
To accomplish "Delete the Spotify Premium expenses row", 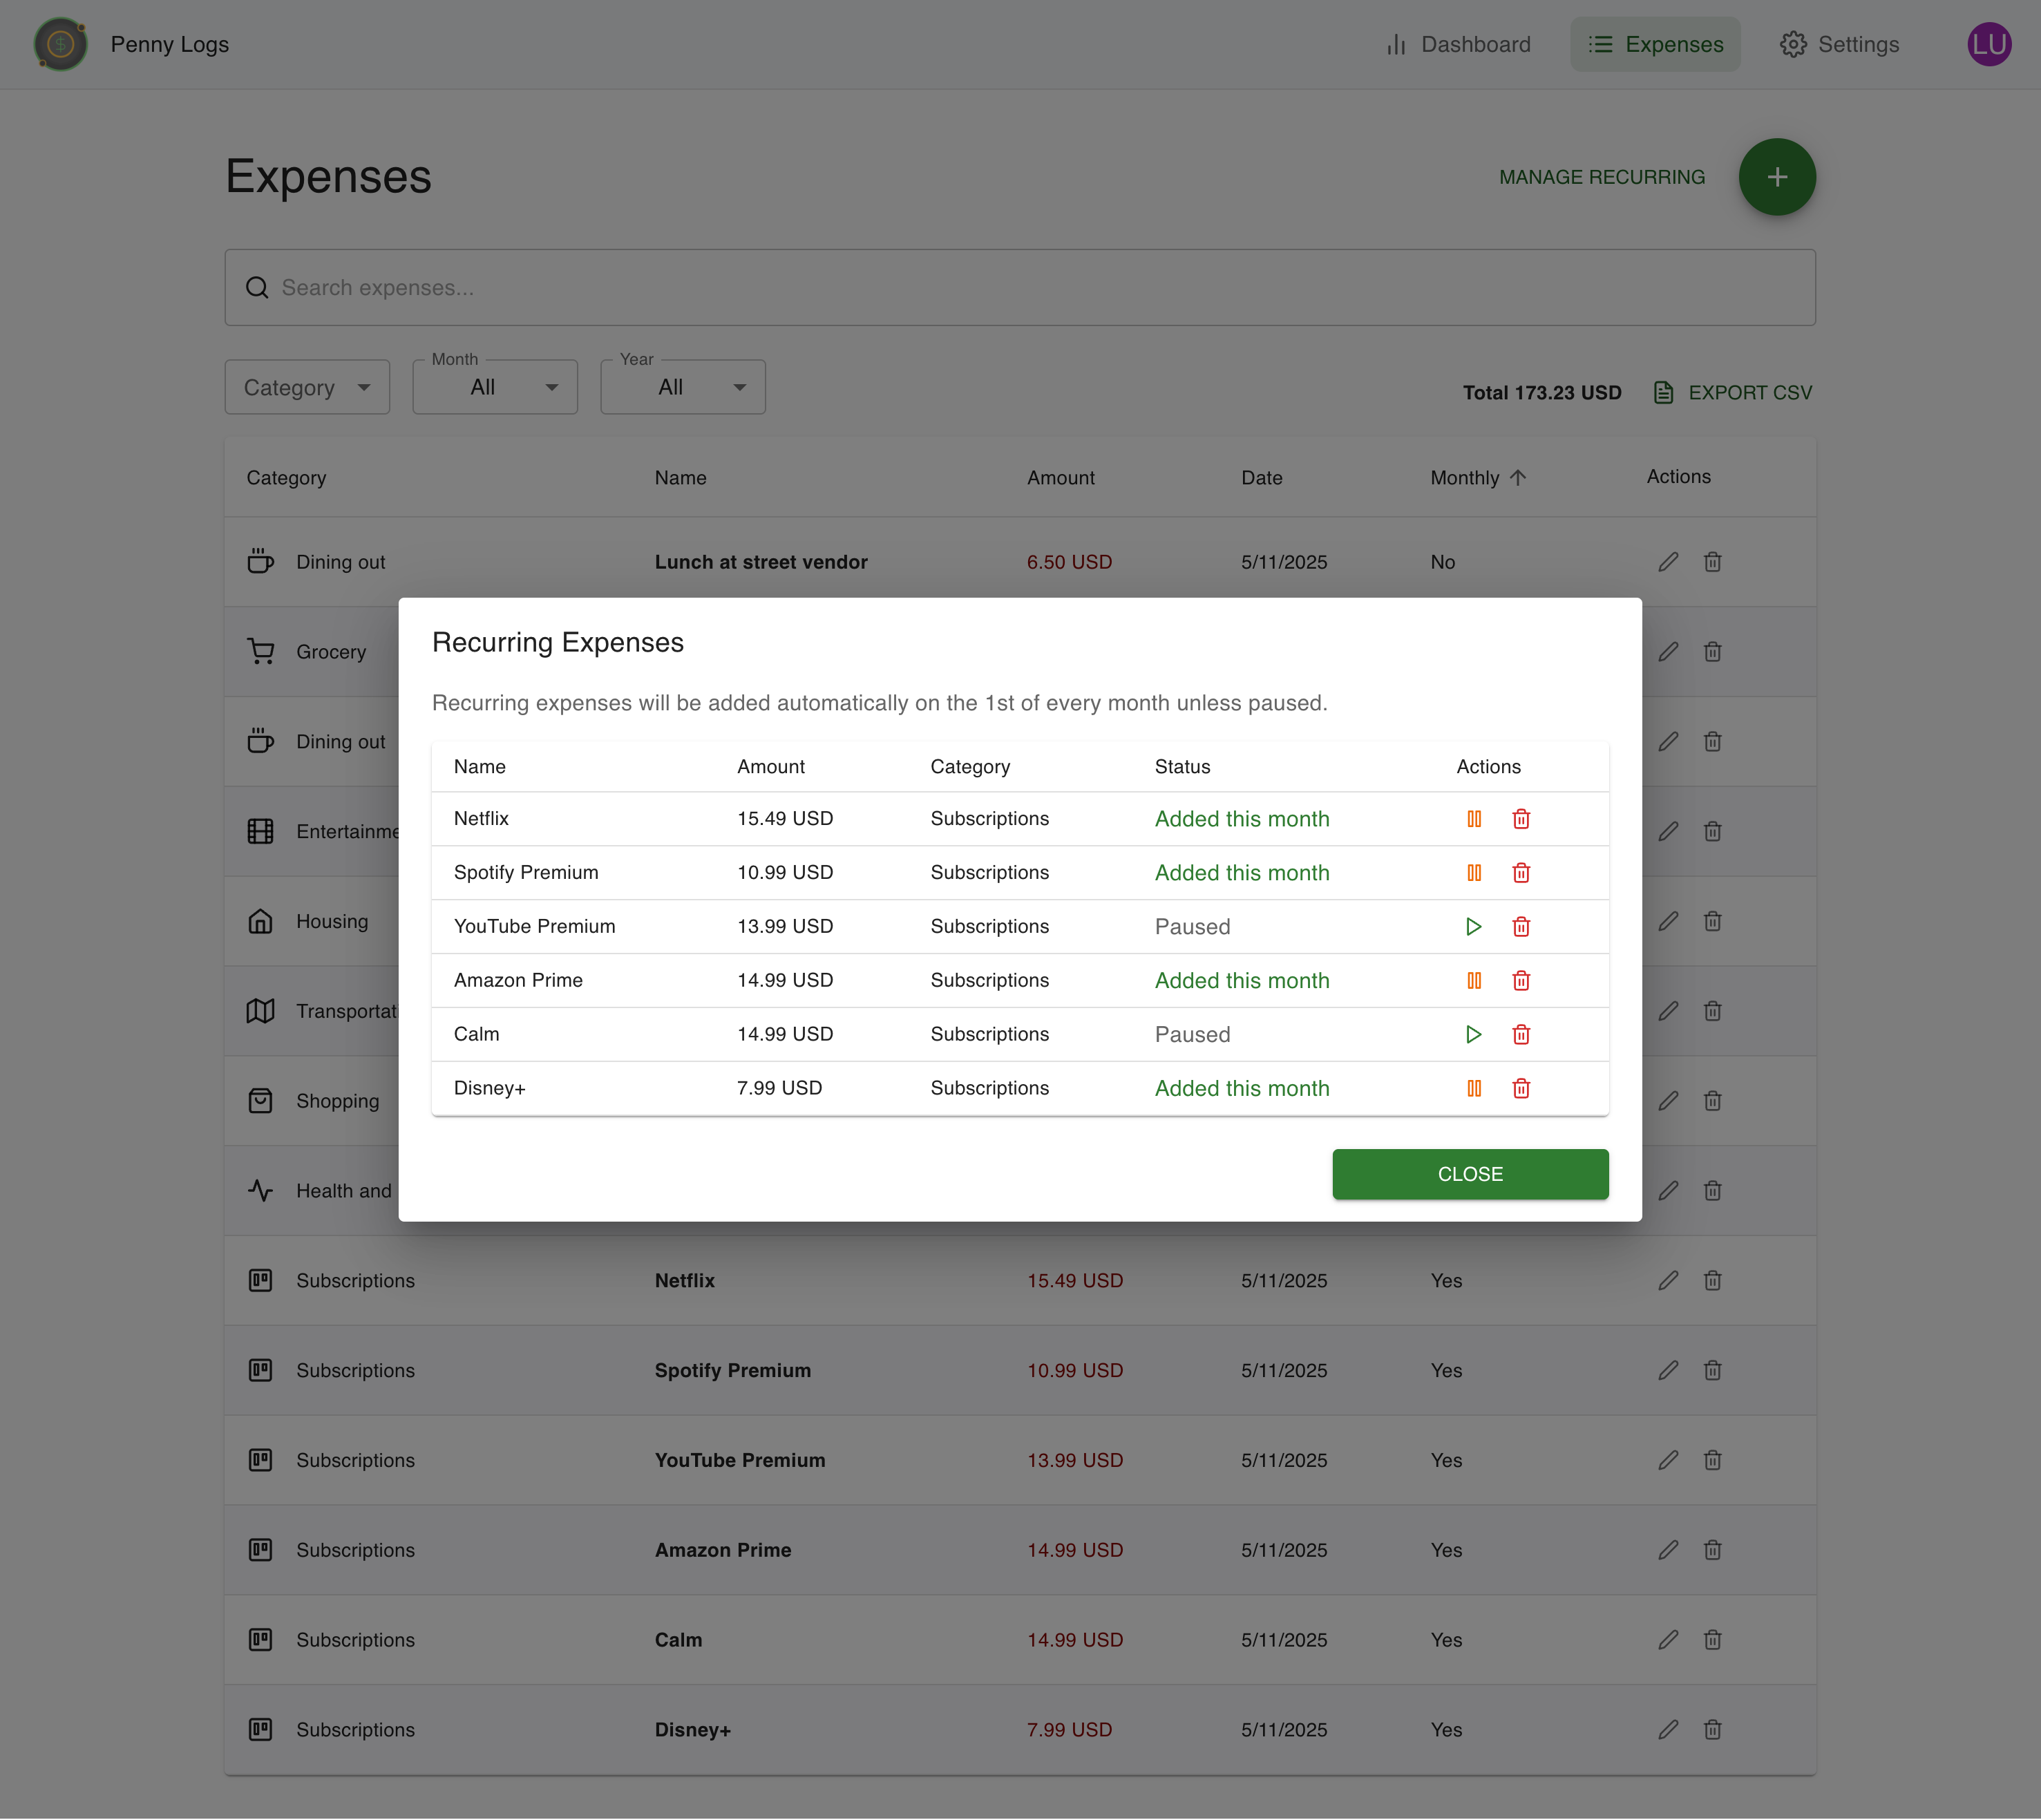I will tap(1712, 1371).
